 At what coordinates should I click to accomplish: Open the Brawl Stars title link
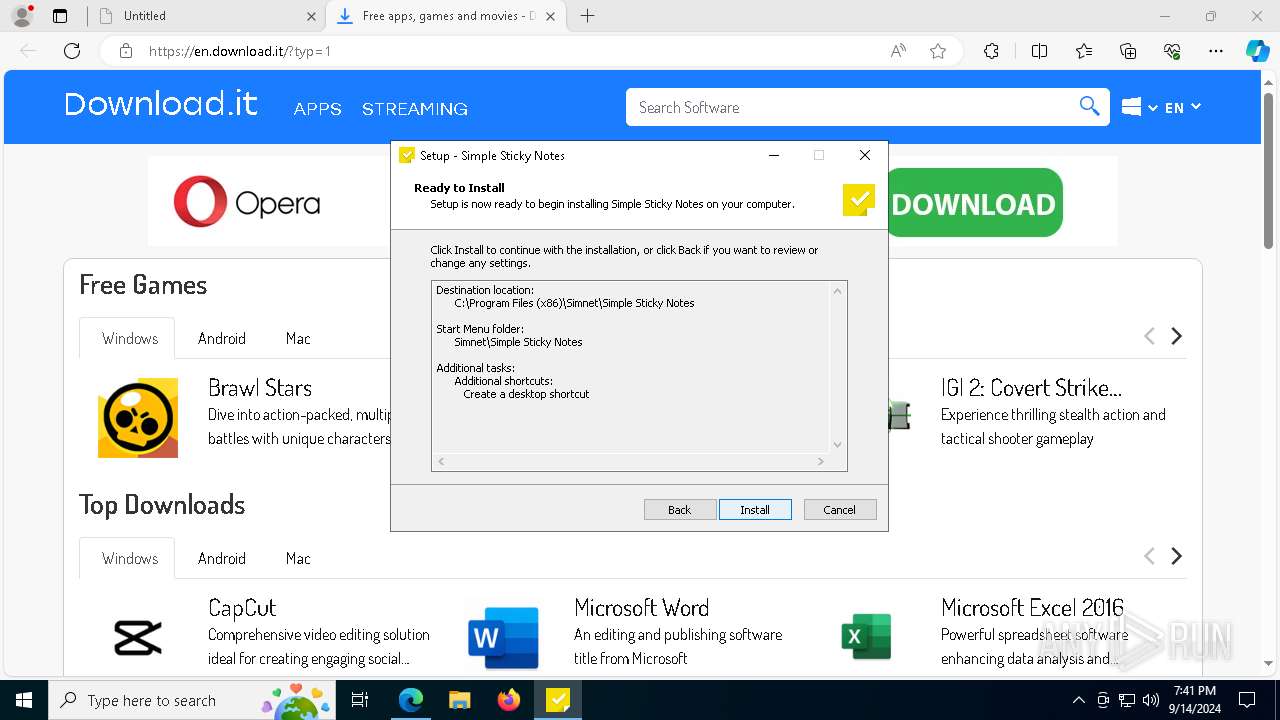tap(260, 388)
